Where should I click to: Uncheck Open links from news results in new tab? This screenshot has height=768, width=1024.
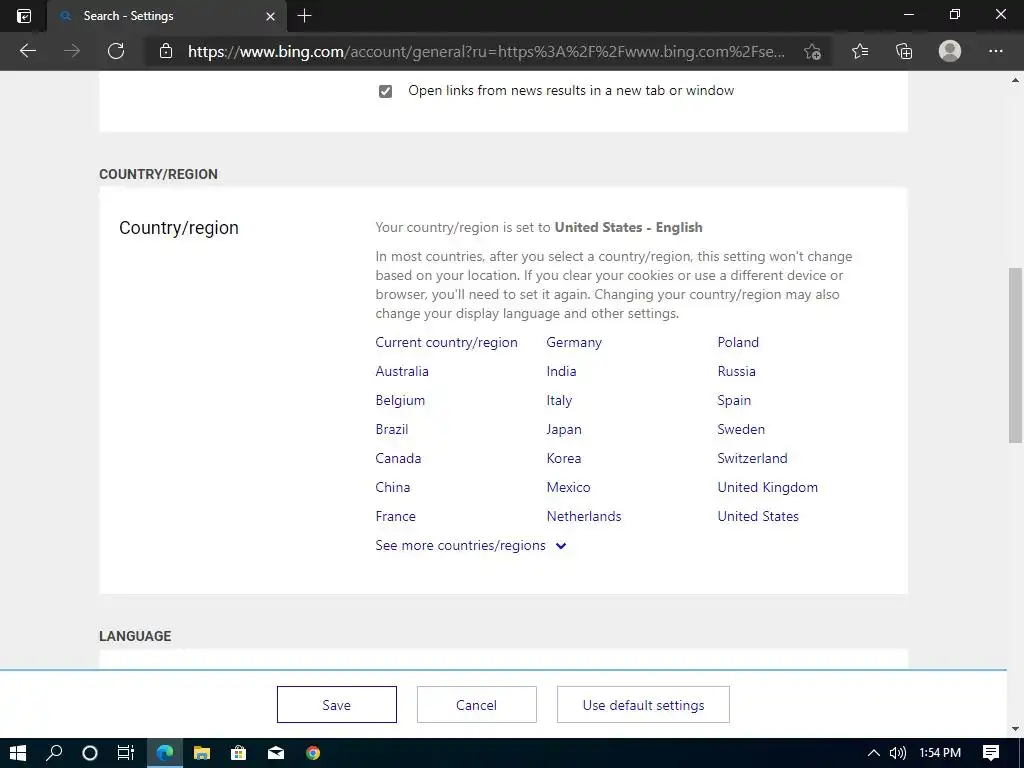click(385, 91)
